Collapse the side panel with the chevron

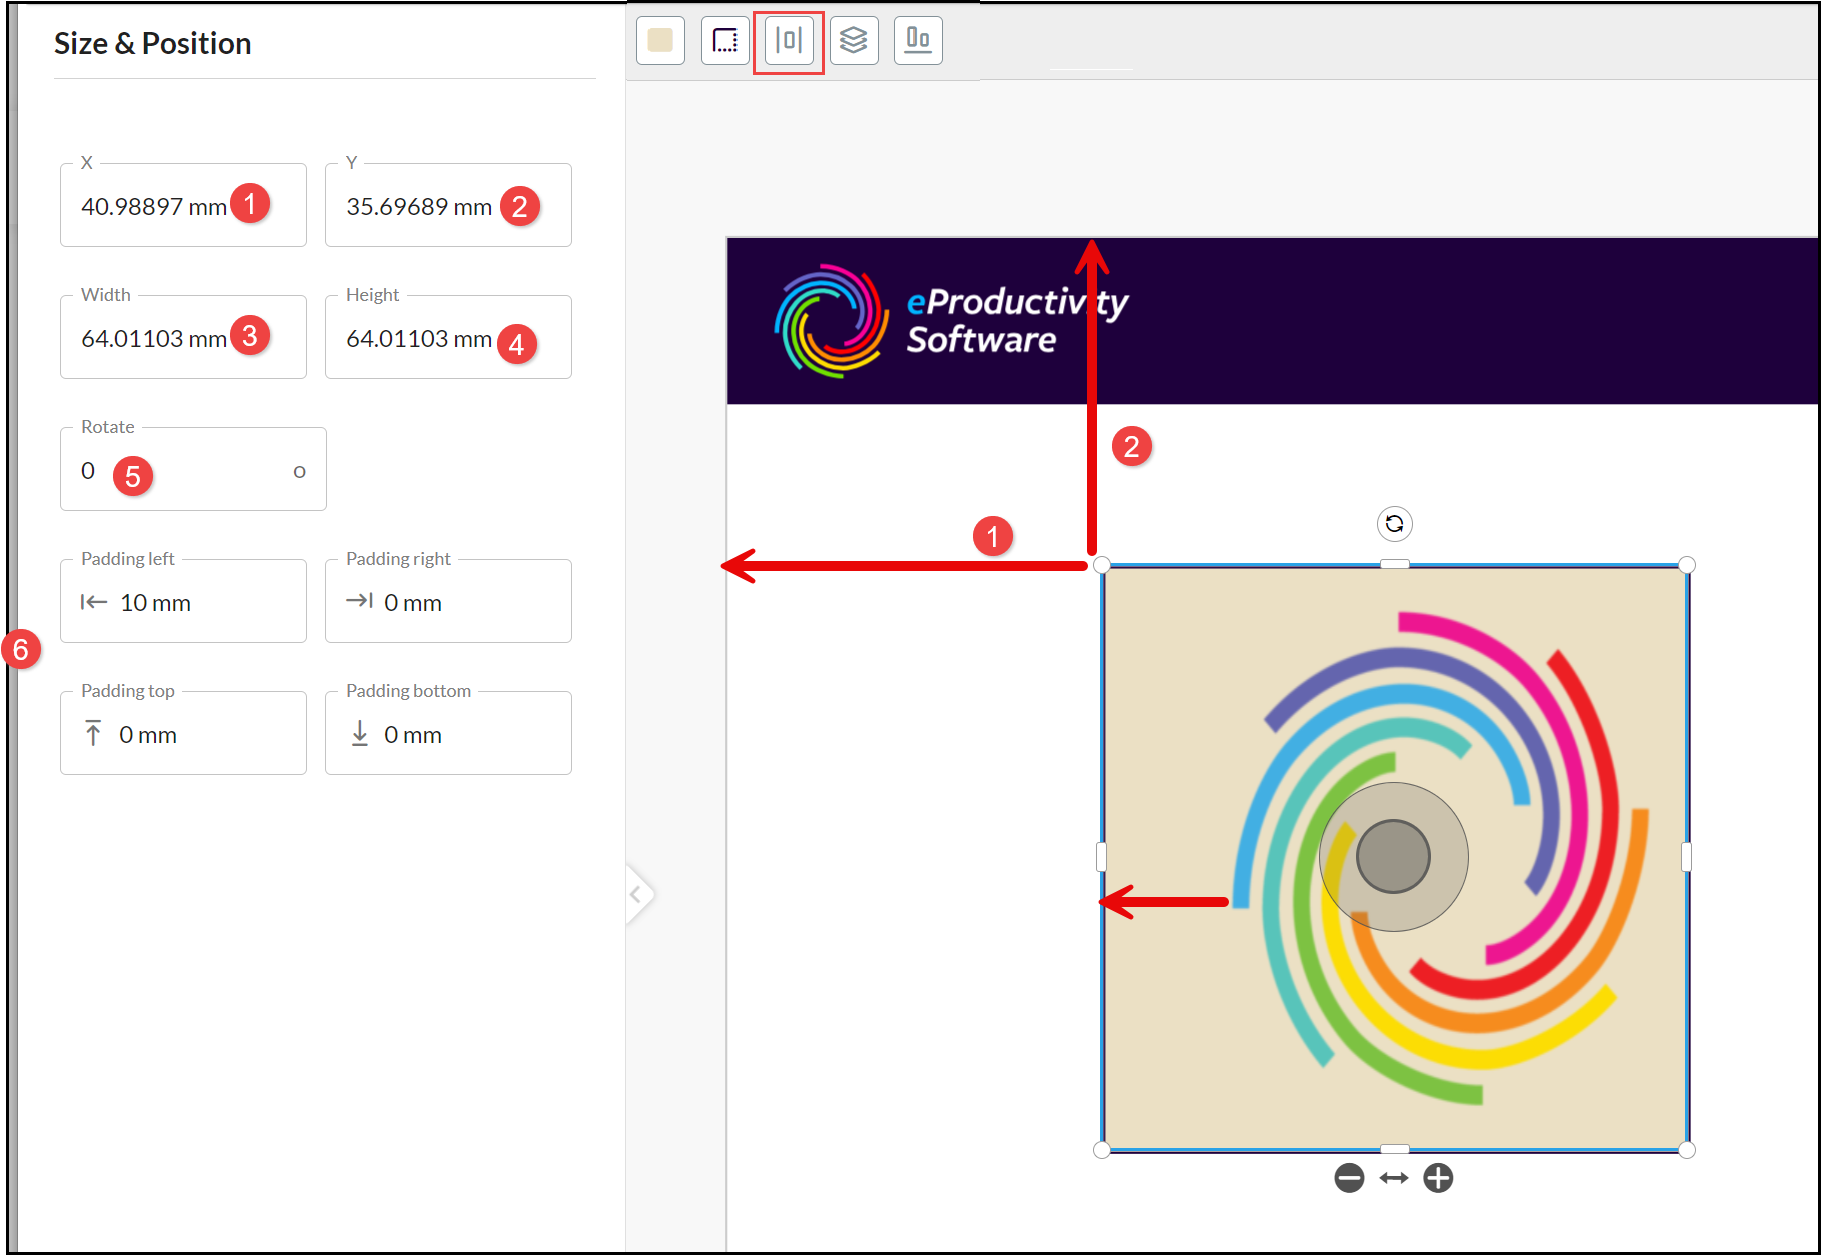[x=637, y=894]
